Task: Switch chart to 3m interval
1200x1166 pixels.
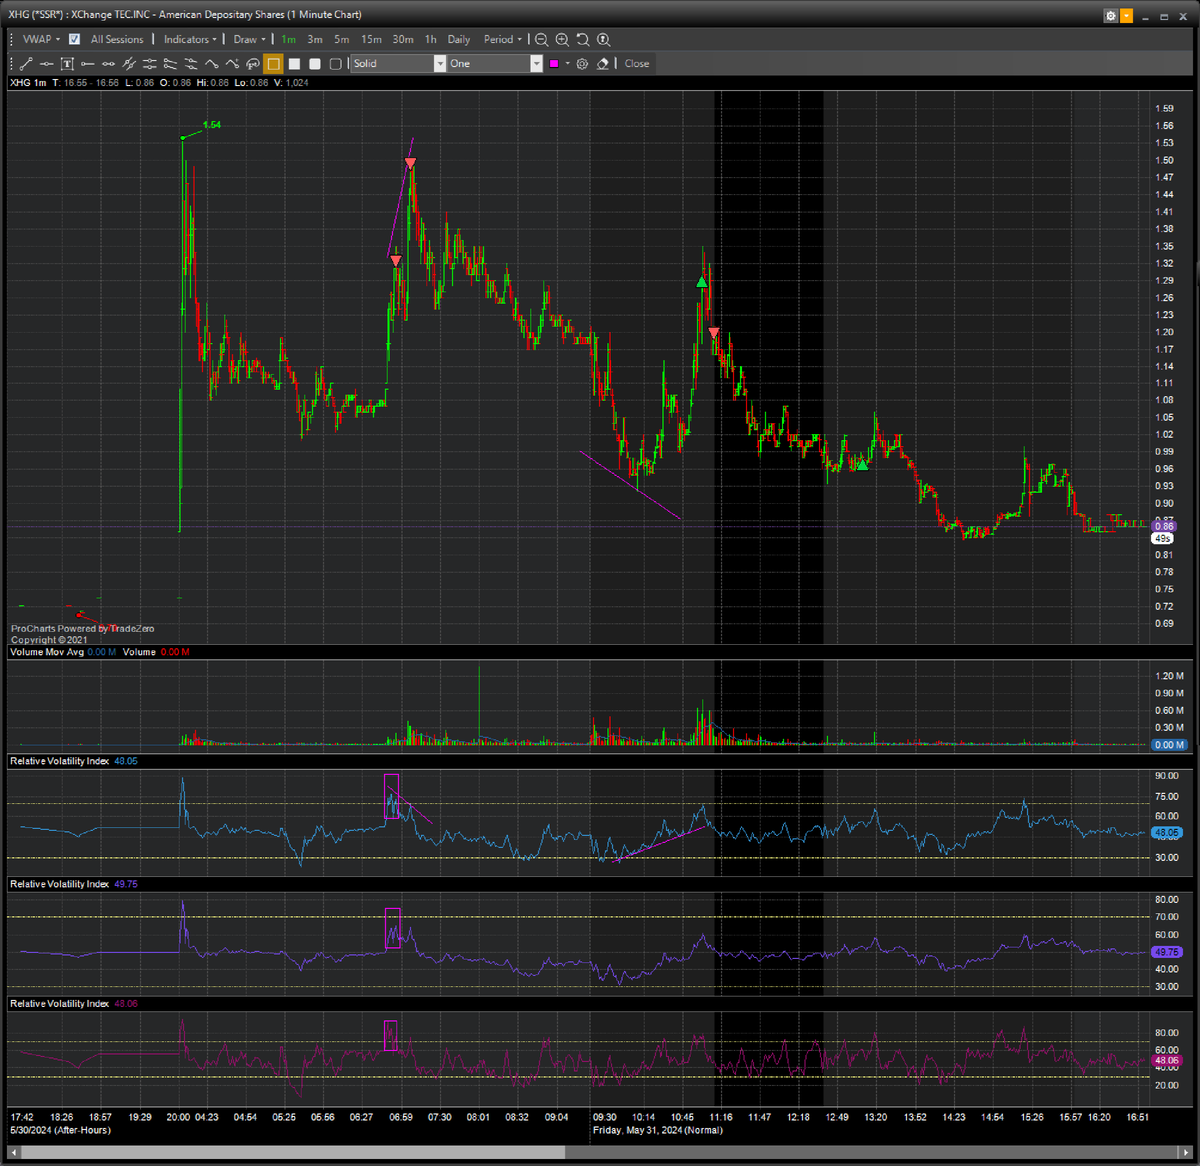Action: (x=315, y=39)
